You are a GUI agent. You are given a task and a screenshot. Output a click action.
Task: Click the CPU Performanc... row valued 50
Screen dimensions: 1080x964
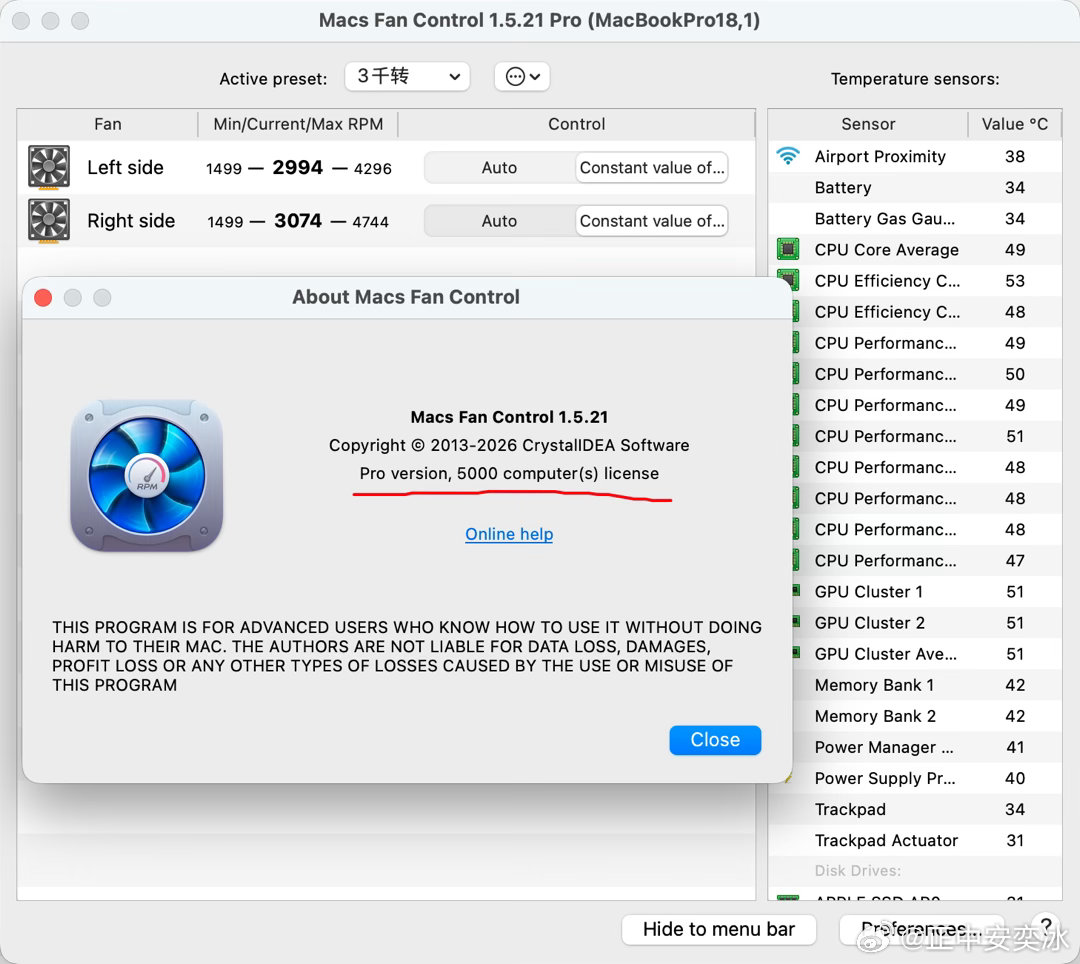coord(927,374)
